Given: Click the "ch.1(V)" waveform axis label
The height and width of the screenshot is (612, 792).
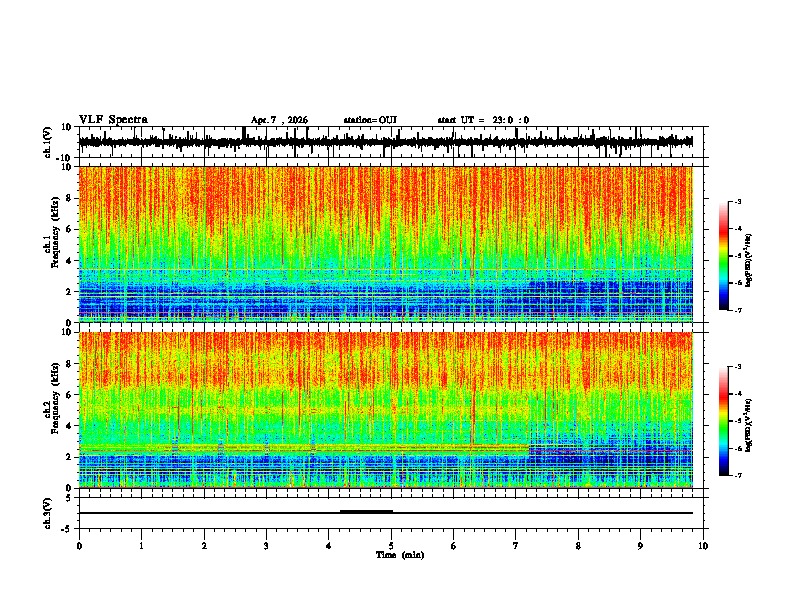Looking at the screenshot, I should point(48,142).
